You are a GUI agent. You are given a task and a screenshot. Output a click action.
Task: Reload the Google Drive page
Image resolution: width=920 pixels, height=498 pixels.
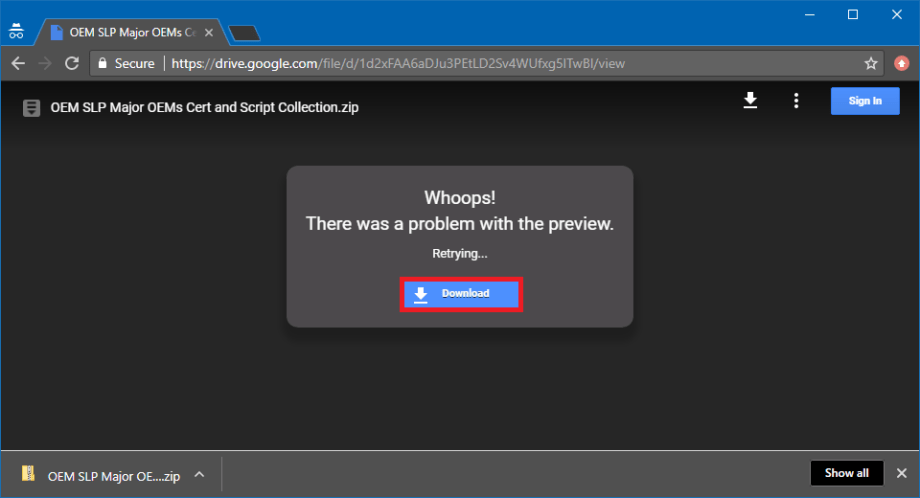[72, 63]
